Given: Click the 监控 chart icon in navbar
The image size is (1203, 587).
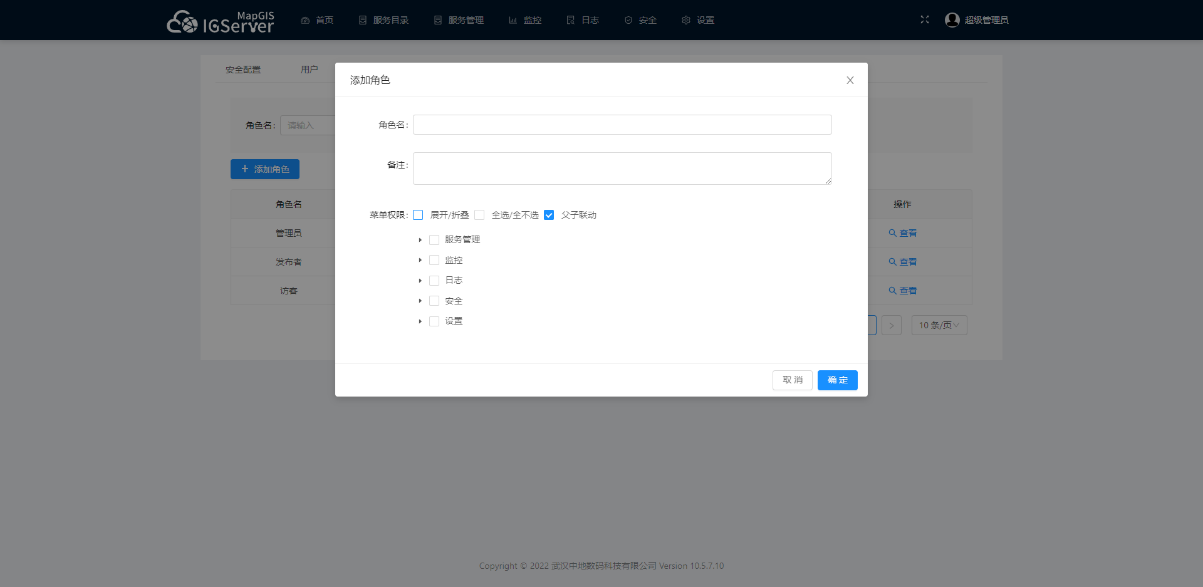Looking at the screenshot, I should point(513,20).
